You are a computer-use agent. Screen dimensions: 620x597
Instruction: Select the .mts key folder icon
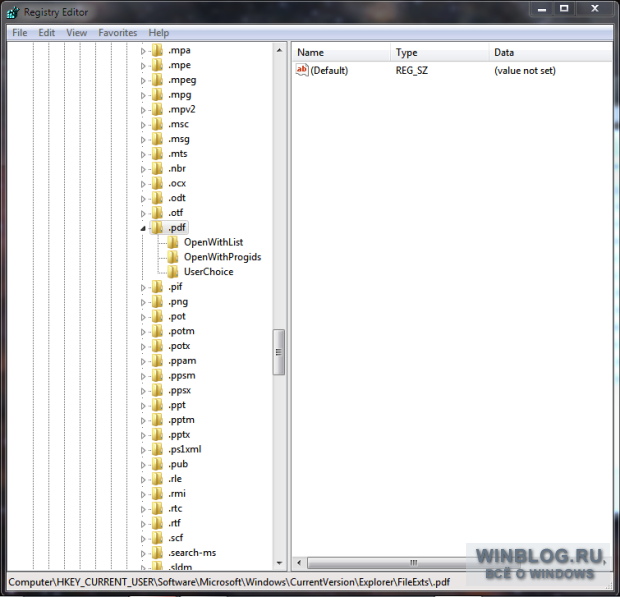(x=157, y=153)
